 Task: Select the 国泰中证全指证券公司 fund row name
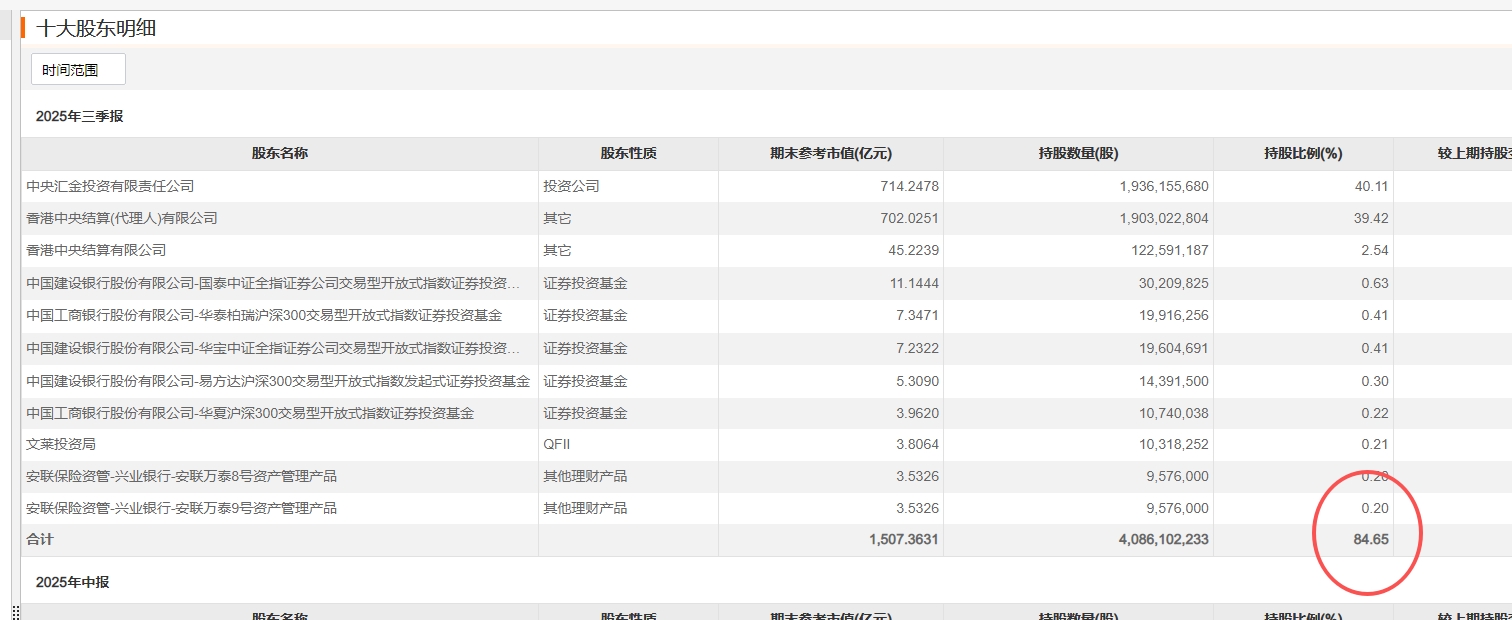coord(273,283)
